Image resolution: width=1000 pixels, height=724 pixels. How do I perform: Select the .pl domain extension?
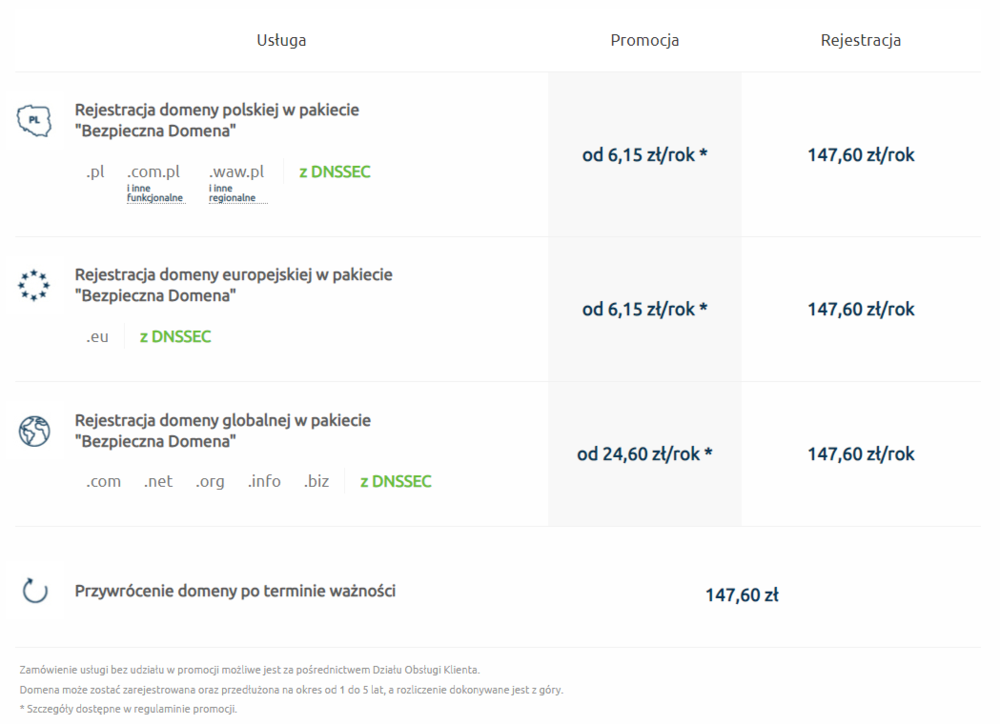(x=95, y=172)
